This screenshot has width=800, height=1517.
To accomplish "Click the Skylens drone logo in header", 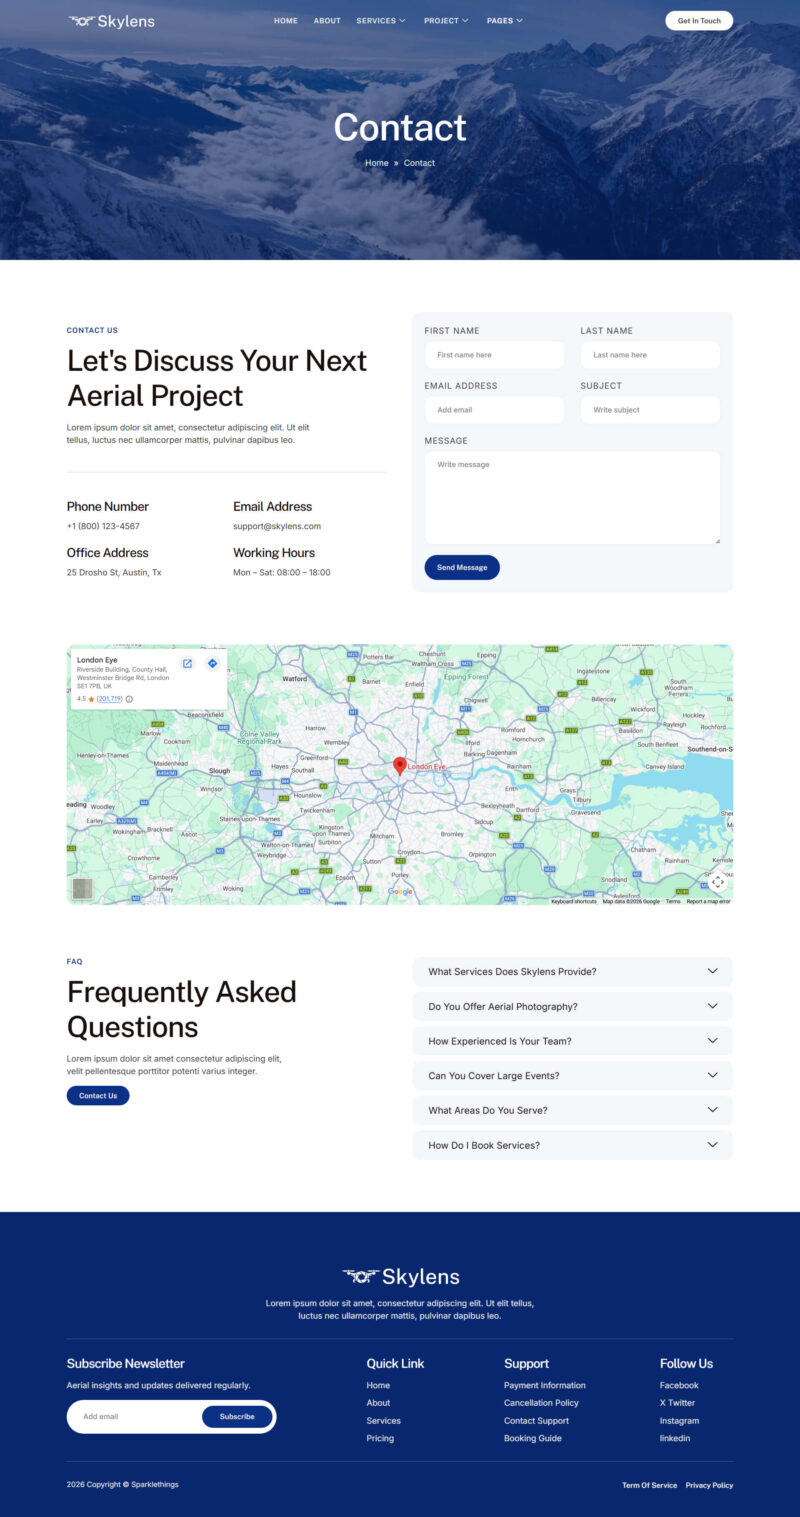I will click(x=112, y=21).
